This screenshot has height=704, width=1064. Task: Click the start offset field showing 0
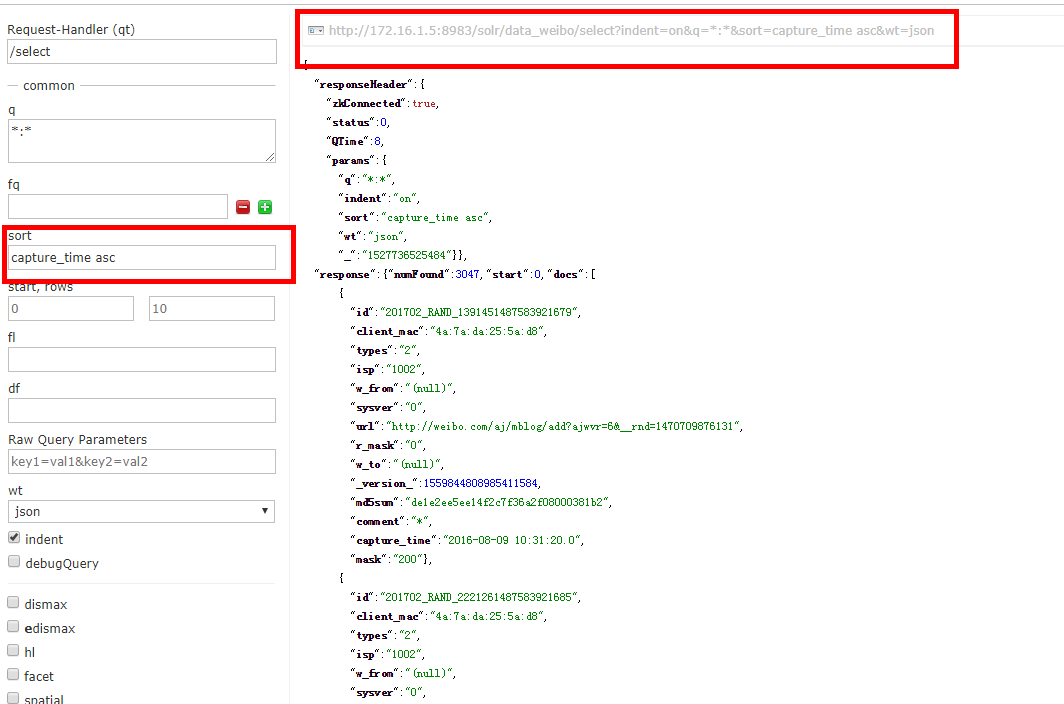click(70, 309)
